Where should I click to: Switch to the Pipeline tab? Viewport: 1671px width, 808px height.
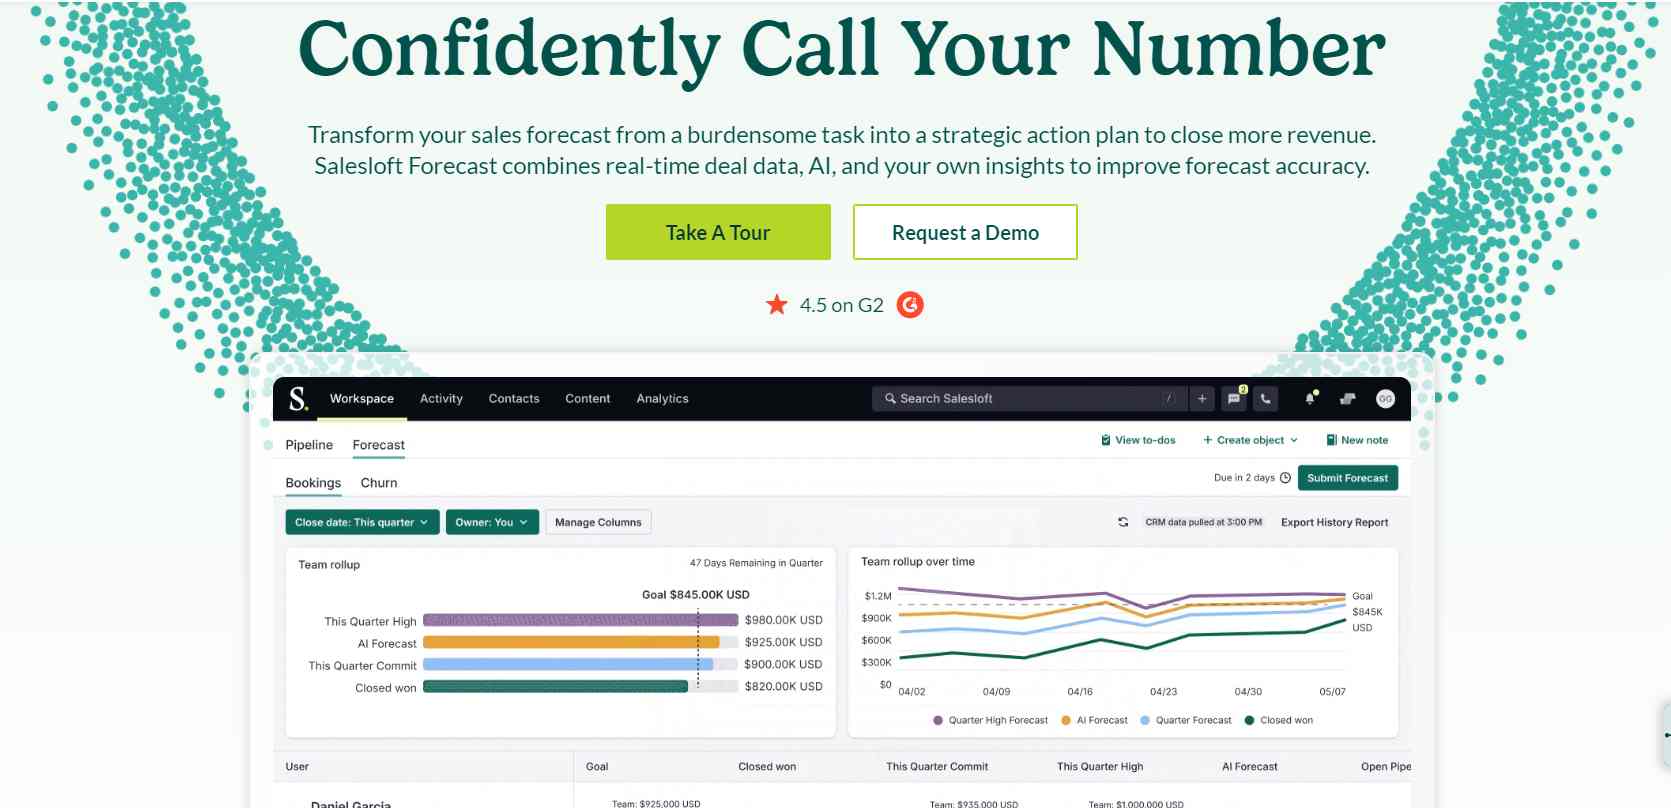tap(309, 445)
